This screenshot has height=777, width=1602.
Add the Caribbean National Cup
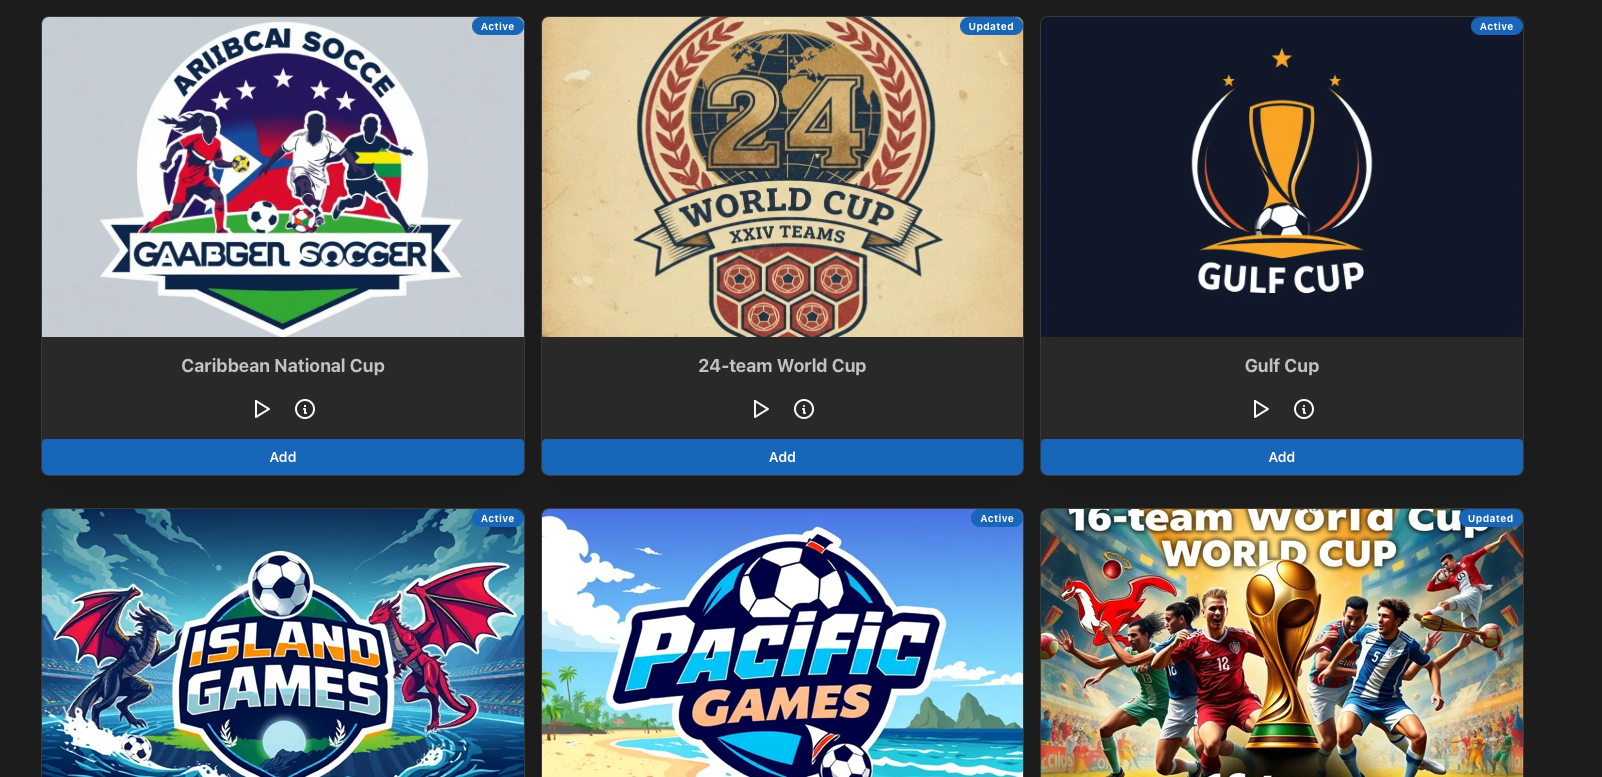(x=283, y=457)
